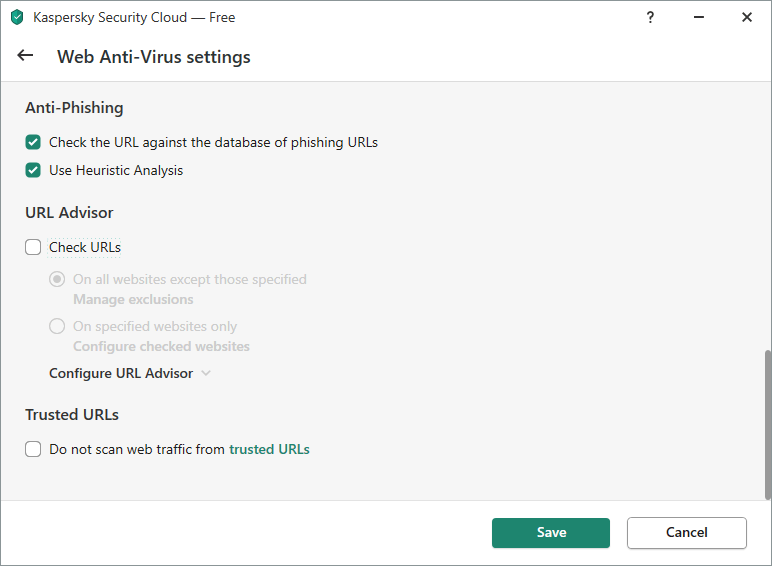
Task: Open the trusted URLs link
Action: [269, 449]
